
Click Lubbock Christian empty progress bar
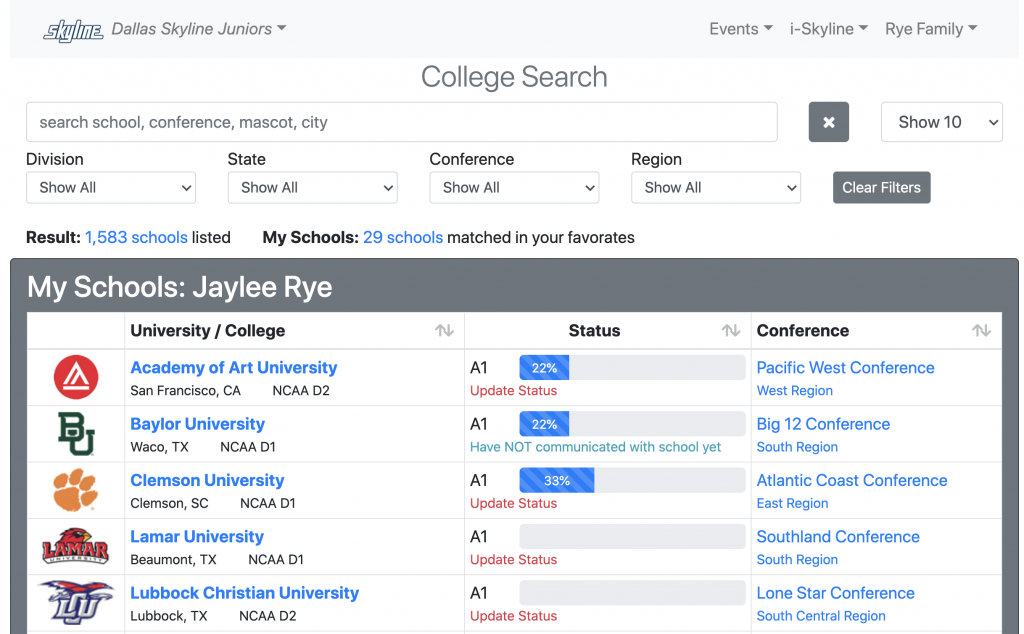632,592
